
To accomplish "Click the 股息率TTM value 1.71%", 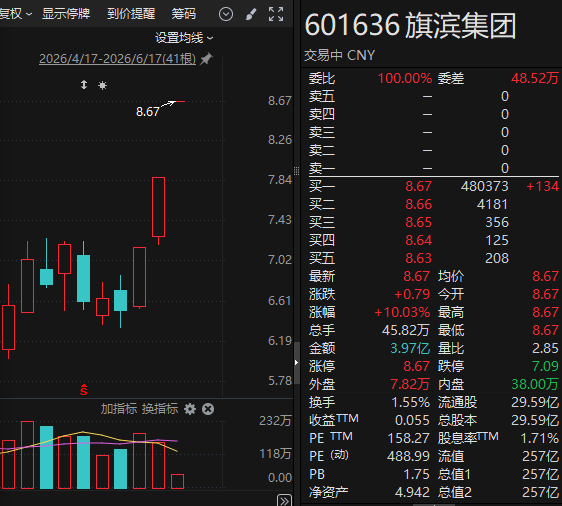I will (x=539, y=438).
